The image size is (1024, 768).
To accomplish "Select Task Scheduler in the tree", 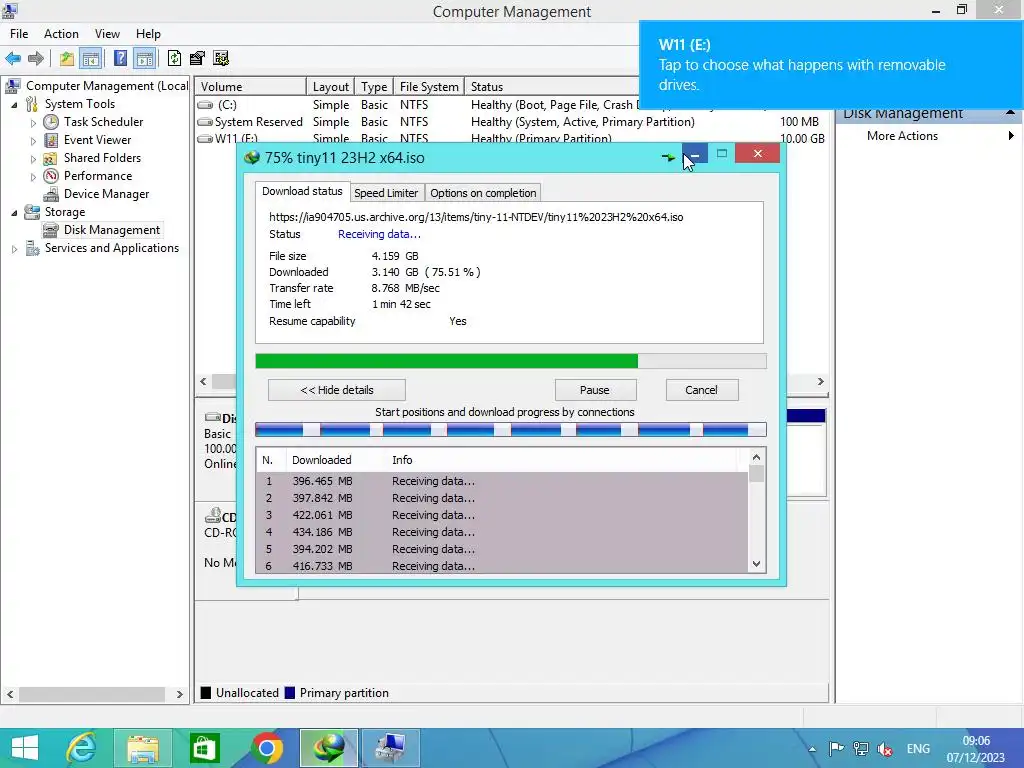I will click(103, 121).
